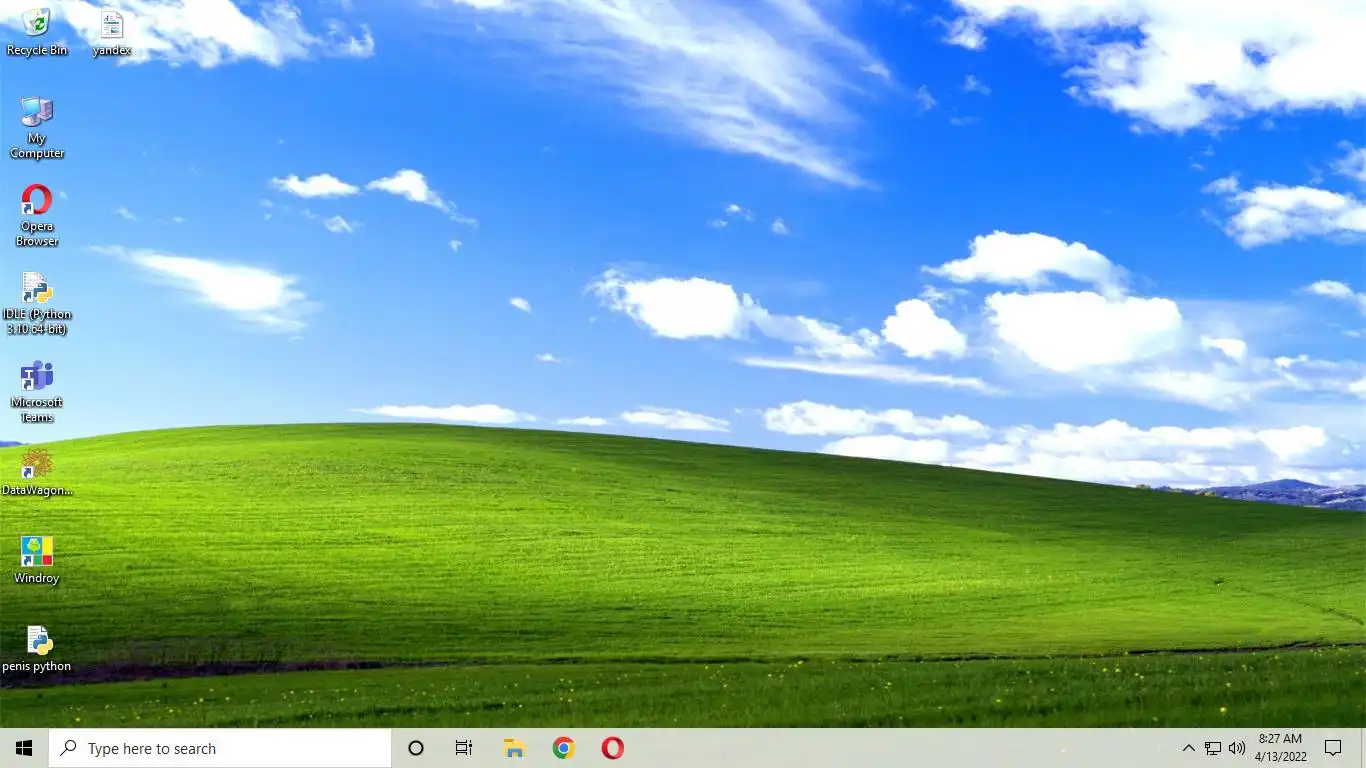Image resolution: width=1366 pixels, height=768 pixels.
Task: Open the notification Action Center
Action: click(1333, 748)
